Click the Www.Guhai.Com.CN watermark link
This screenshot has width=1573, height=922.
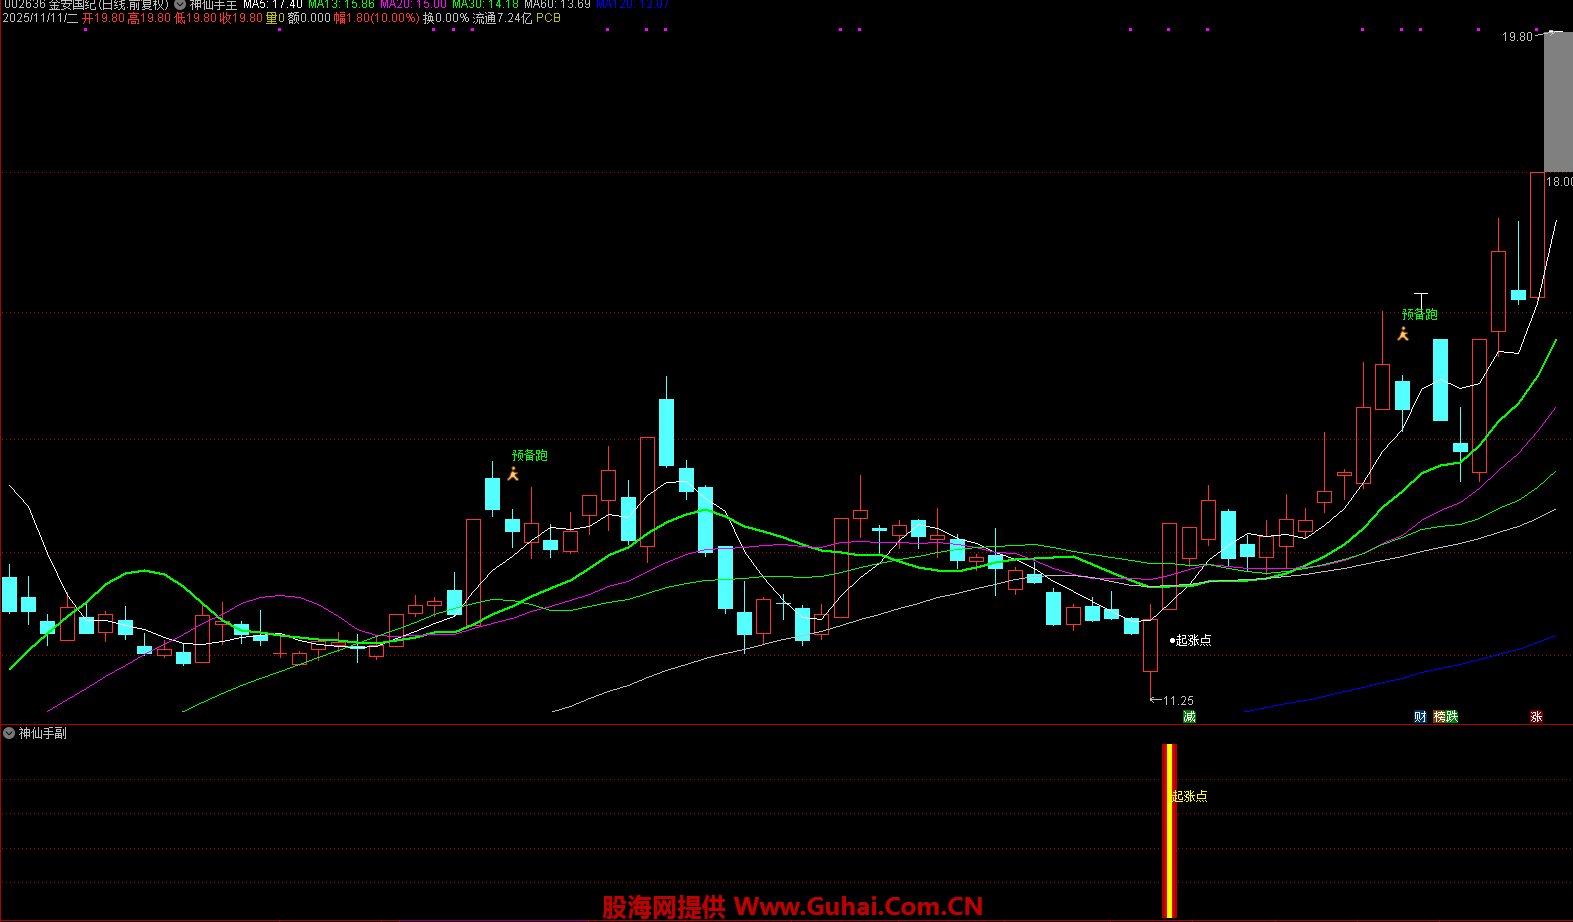point(858,906)
